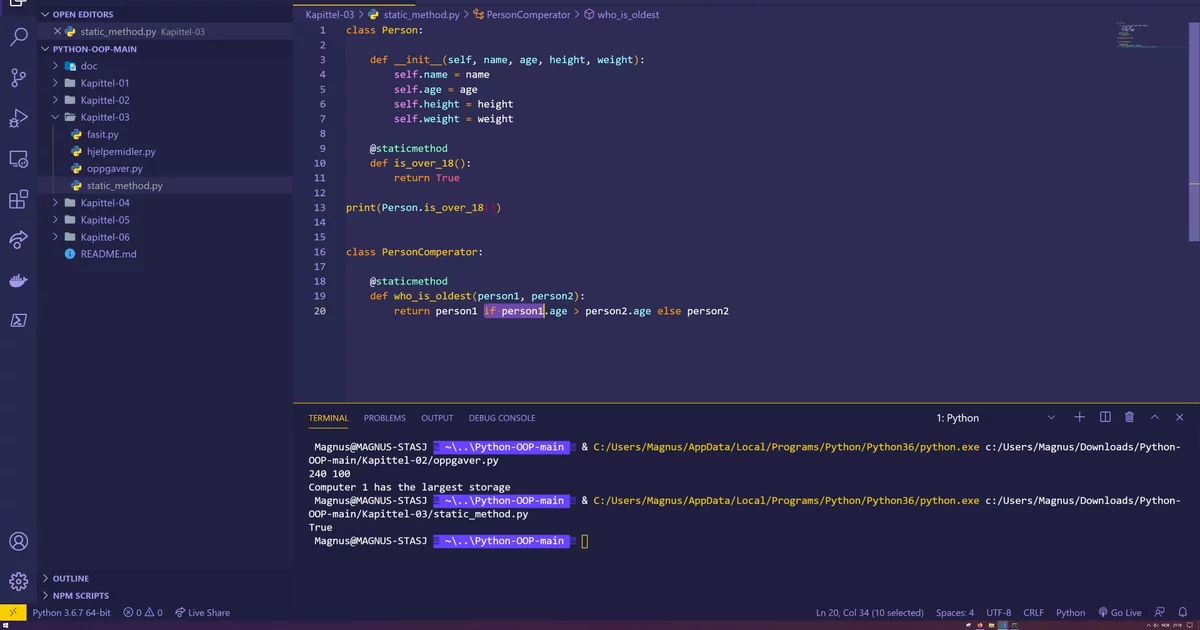Switch to the Problems tab
This screenshot has height=630, width=1200.
pos(385,418)
